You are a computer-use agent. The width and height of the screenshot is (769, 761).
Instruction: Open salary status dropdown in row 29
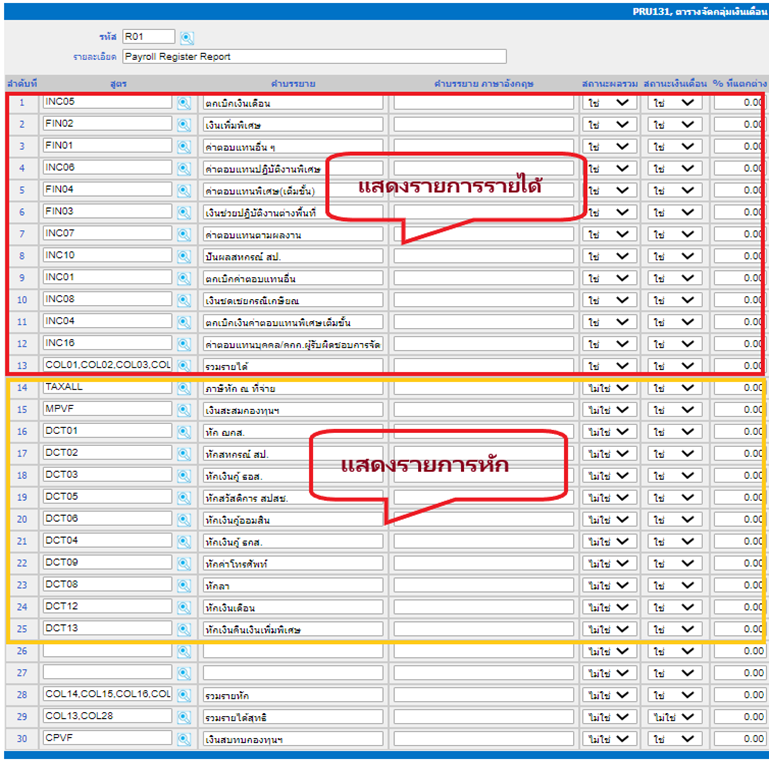(x=673, y=717)
